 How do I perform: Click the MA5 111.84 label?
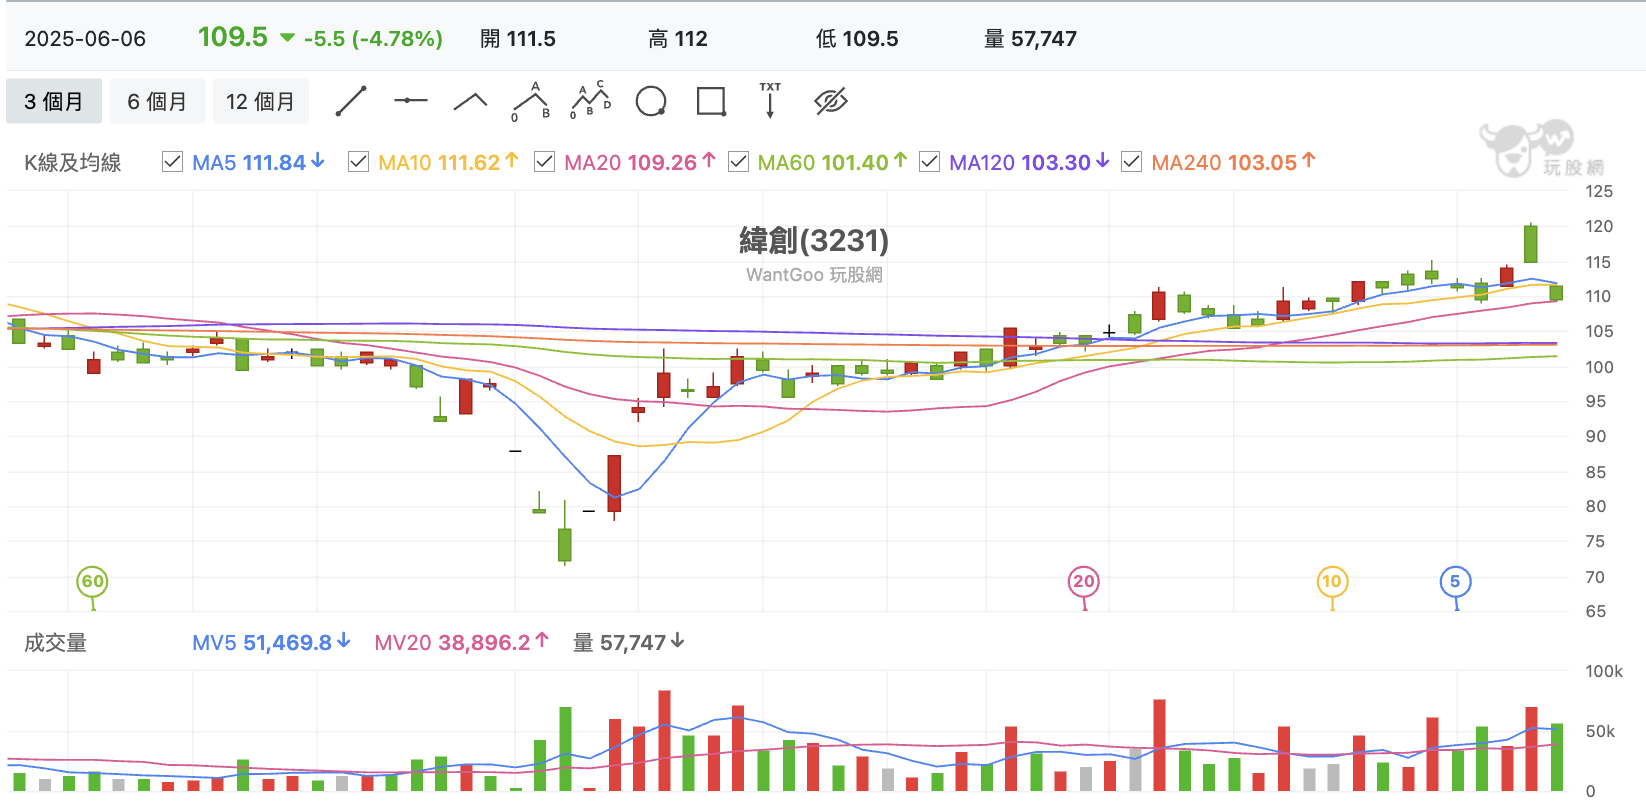click(258, 162)
